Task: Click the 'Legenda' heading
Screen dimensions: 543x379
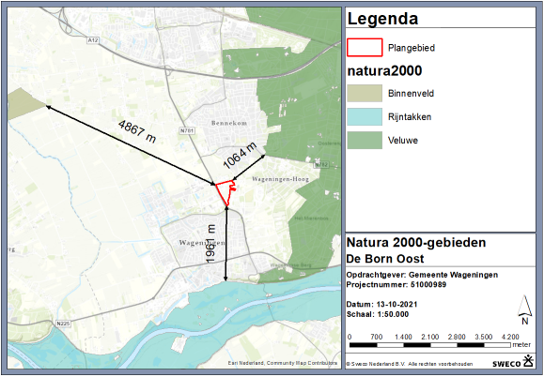Action: tap(382, 19)
